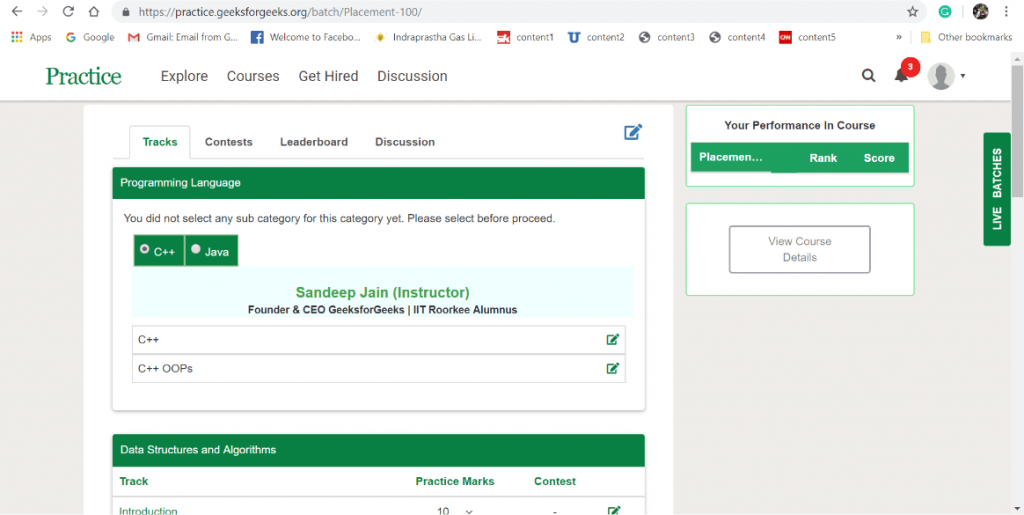Screen dimensions: 1024x515
Task: Open the Grammarly extension icon
Action: 944,12
